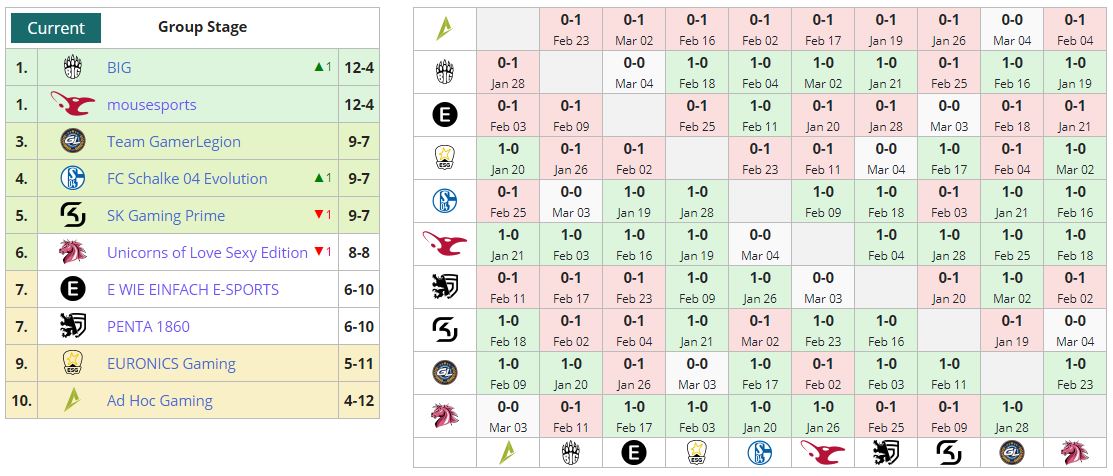Screen dimensions: 1113x476
Task: Open the E WIE EINFACH E-SPORTS link
Action: click(193, 290)
